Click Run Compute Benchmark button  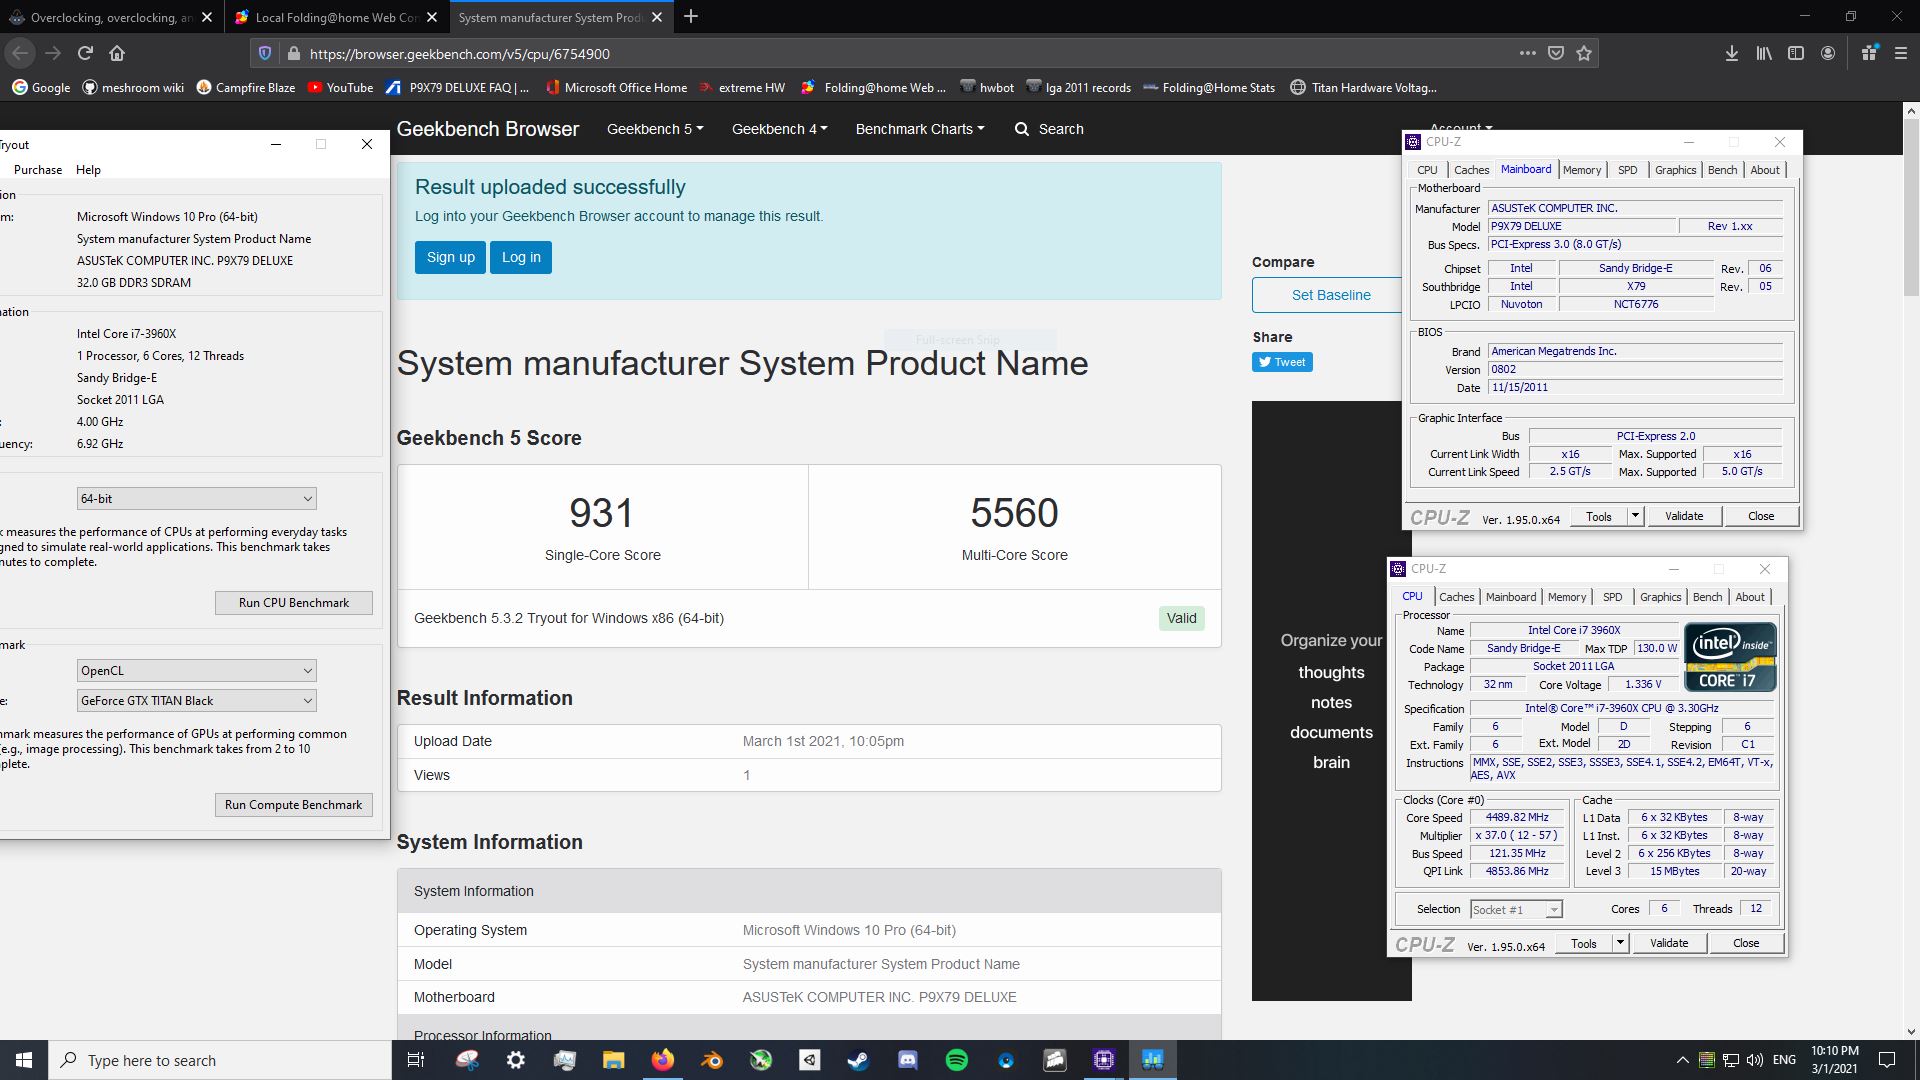pyautogui.click(x=294, y=805)
